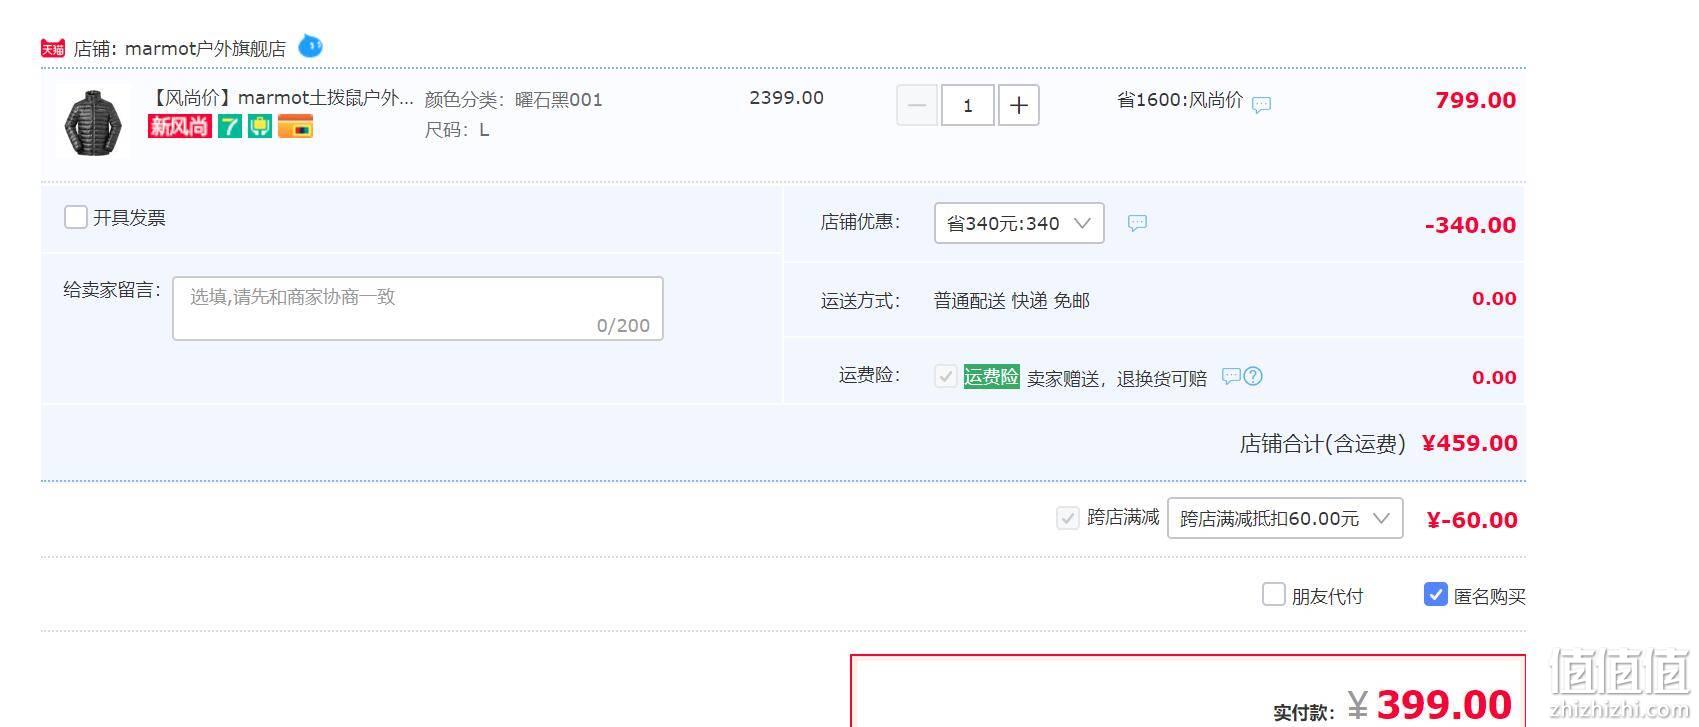Viewport: 1699px width, 727px height.
Task: Open the comment bubble beside 运费险 description
Action: point(1231,376)
